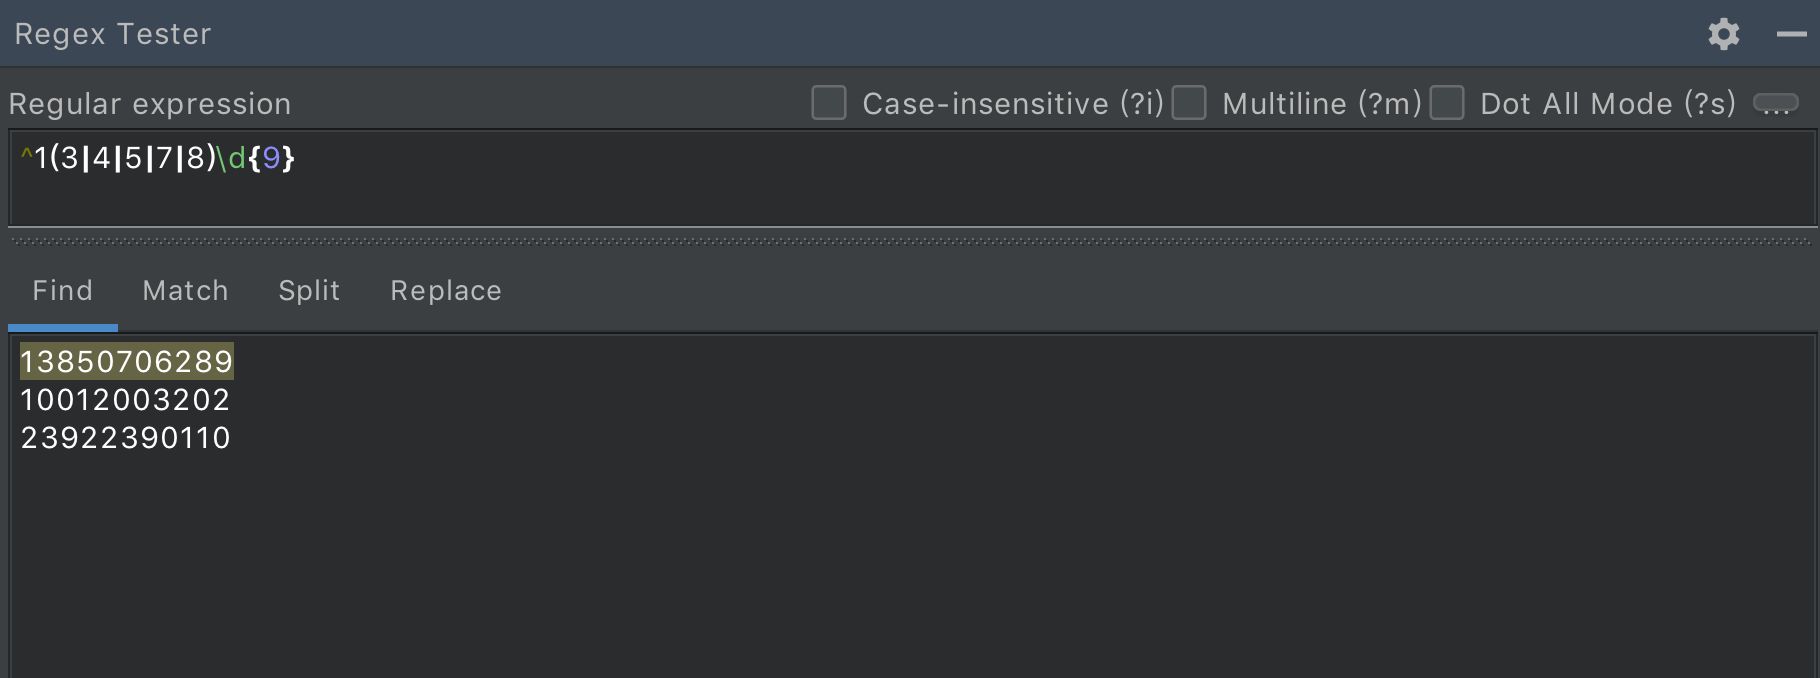Click the Regex Tester panel title
The image size is (1820, 678).
[x=113, y=34]
